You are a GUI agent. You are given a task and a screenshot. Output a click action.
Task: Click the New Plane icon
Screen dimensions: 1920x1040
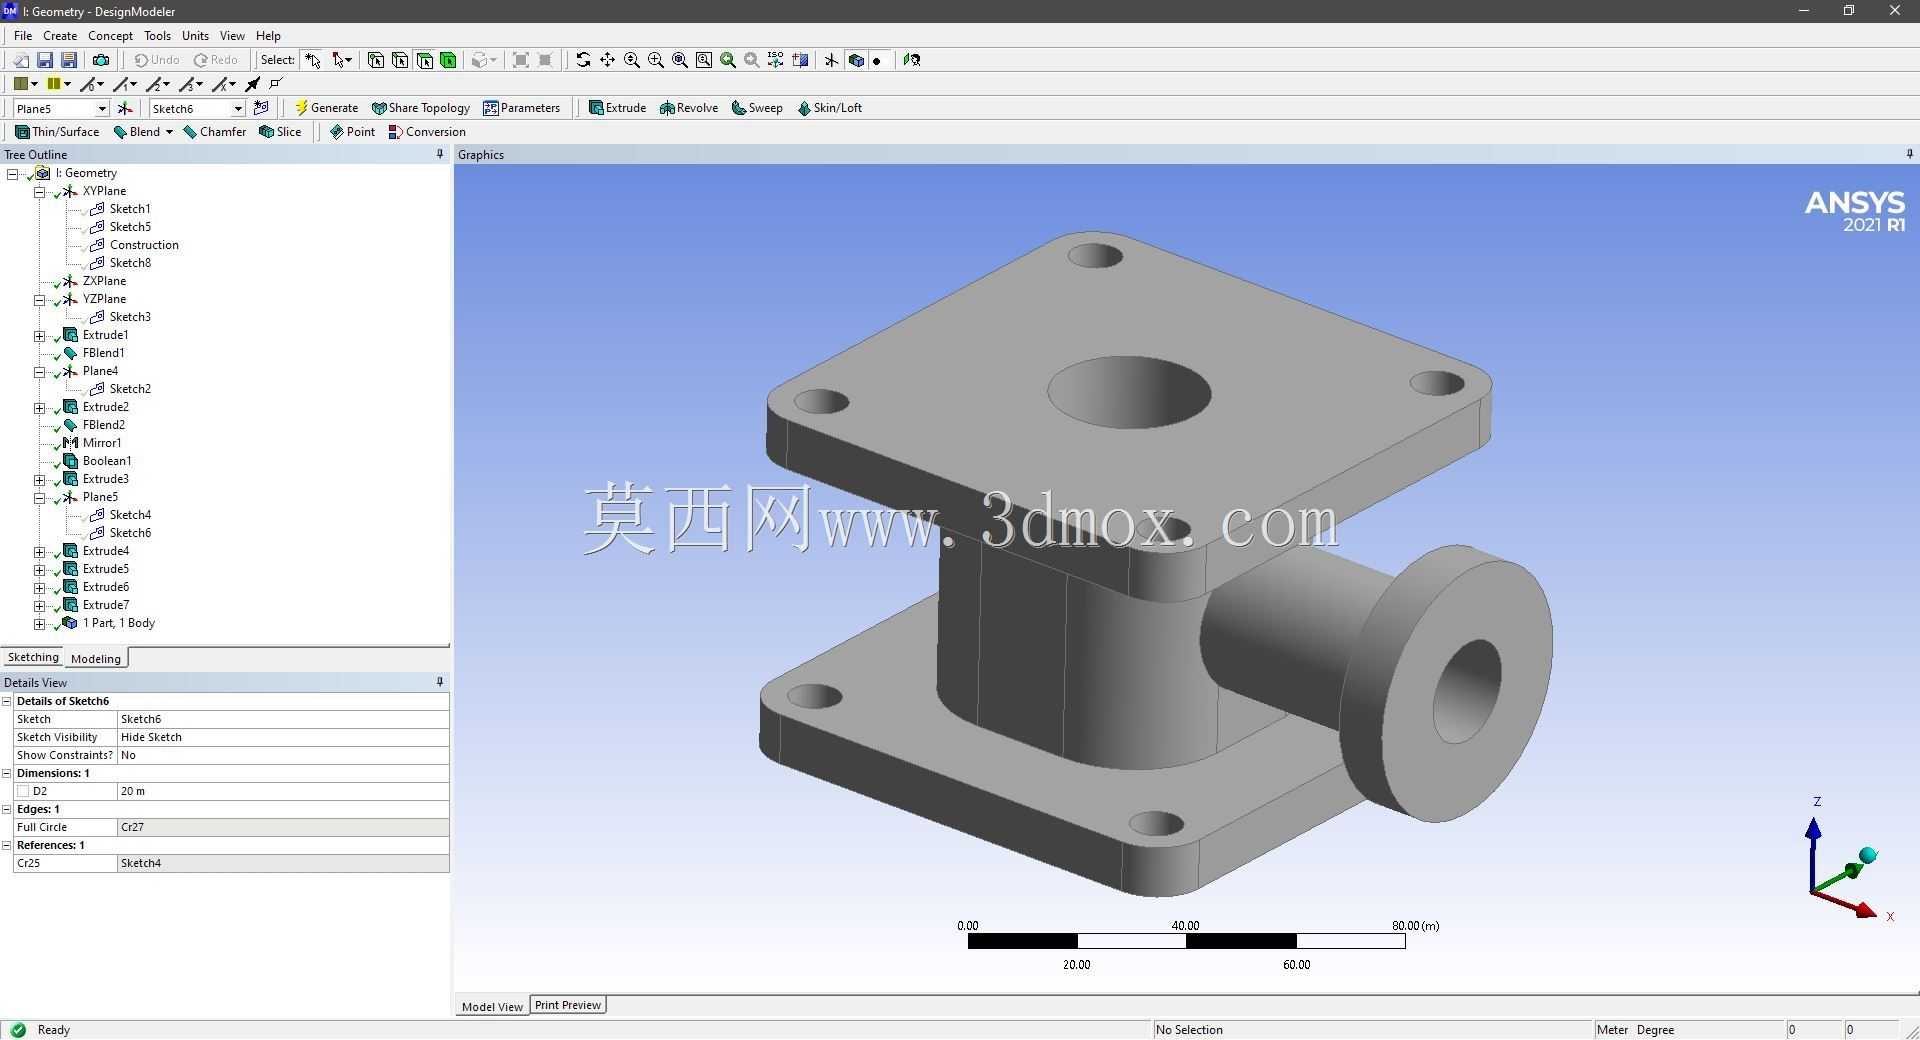(125, 108)
